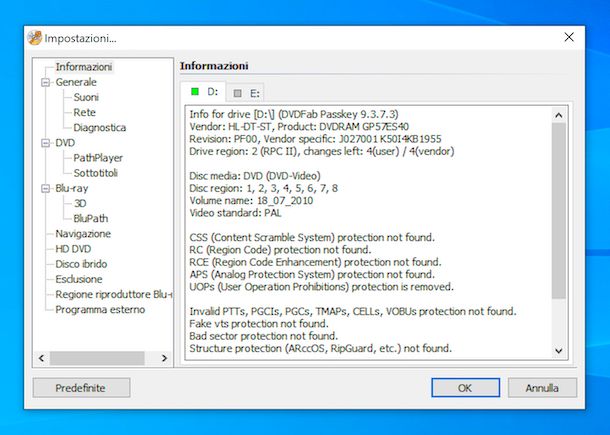Click the 'Drive region: 2 (RPC II)' line
The width and height of the screenshot is (610, 435).
(x=321, y=151)
